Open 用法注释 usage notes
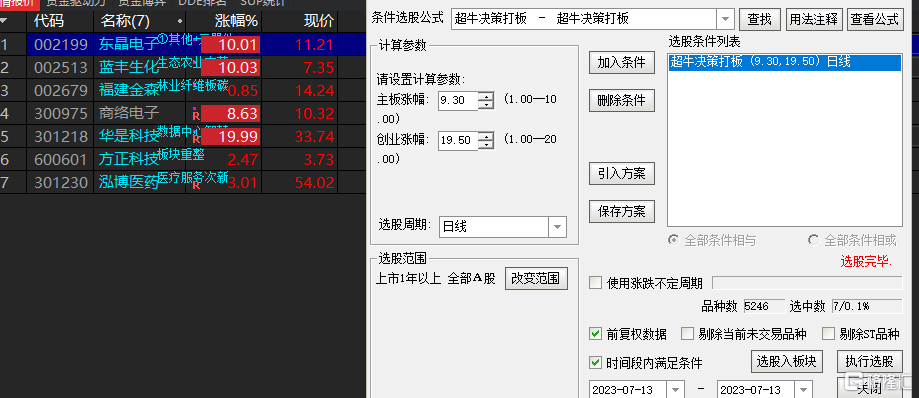Image resolution: width=919 pixels, height=398 pixels. pyautogui.click(x=813, y=19)
